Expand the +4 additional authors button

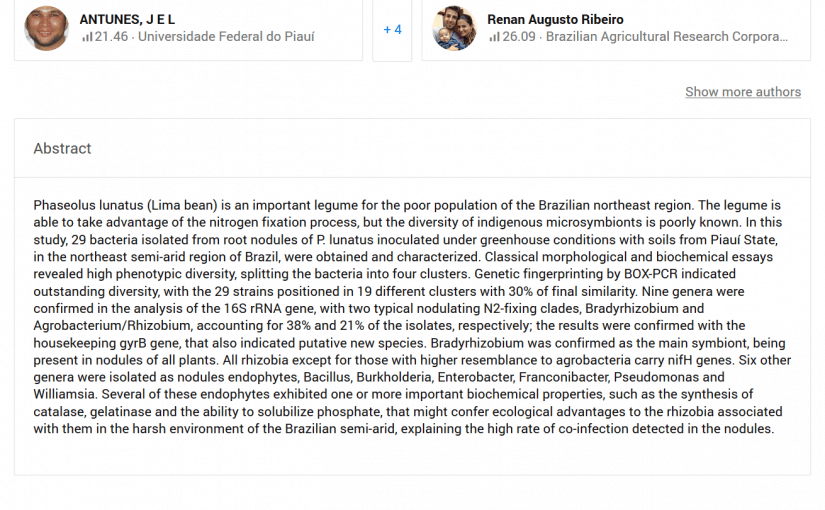click(392, 30)
